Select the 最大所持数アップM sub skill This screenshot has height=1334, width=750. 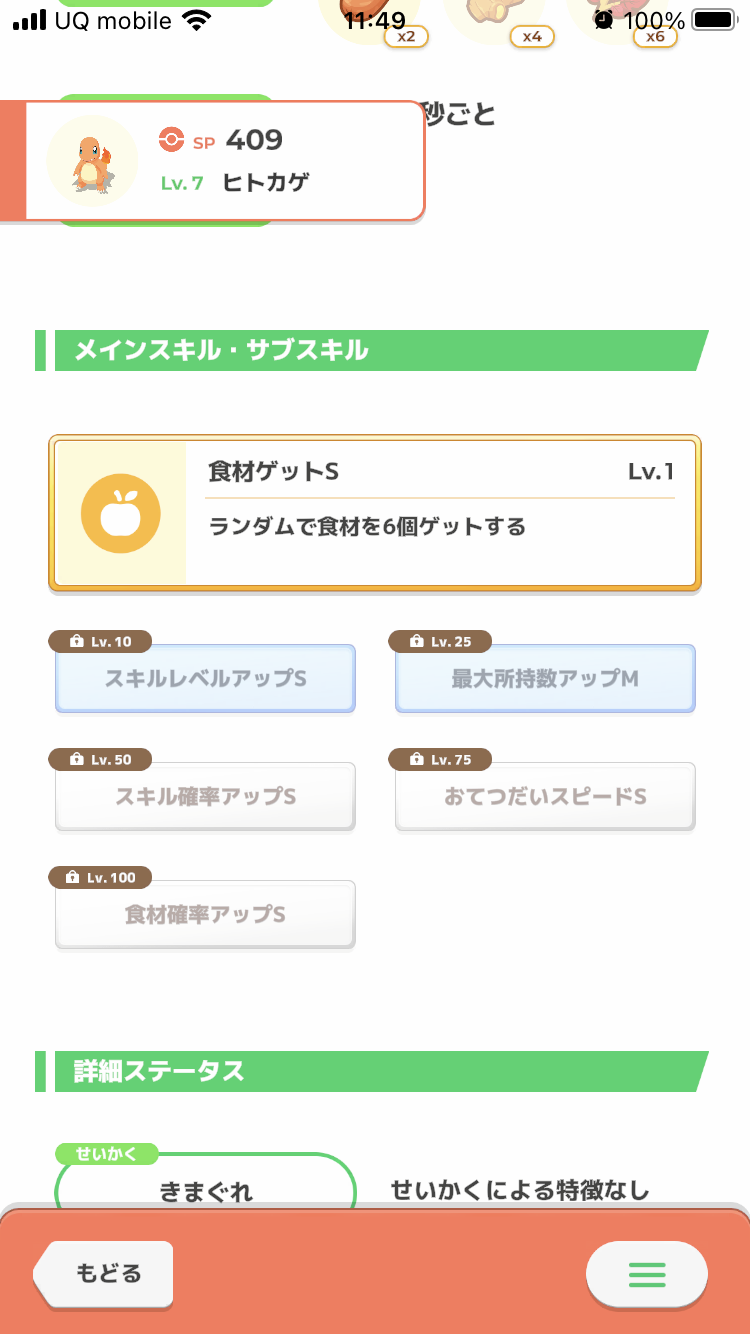(x=545, y=679)
